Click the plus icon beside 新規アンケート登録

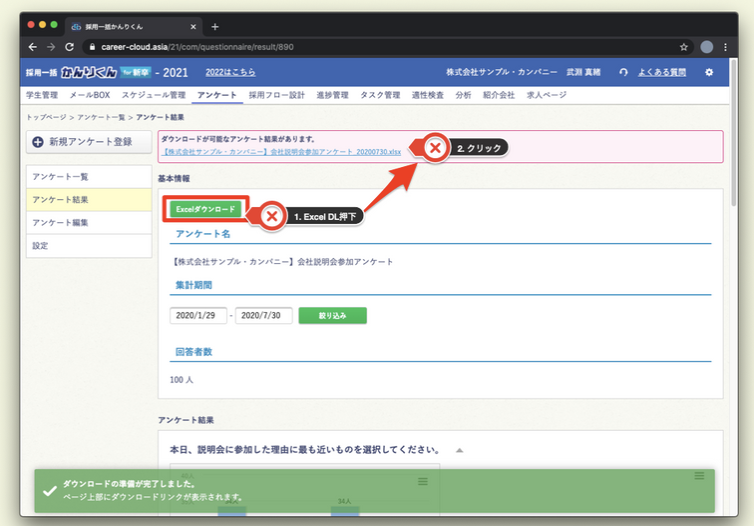point(38,143)
